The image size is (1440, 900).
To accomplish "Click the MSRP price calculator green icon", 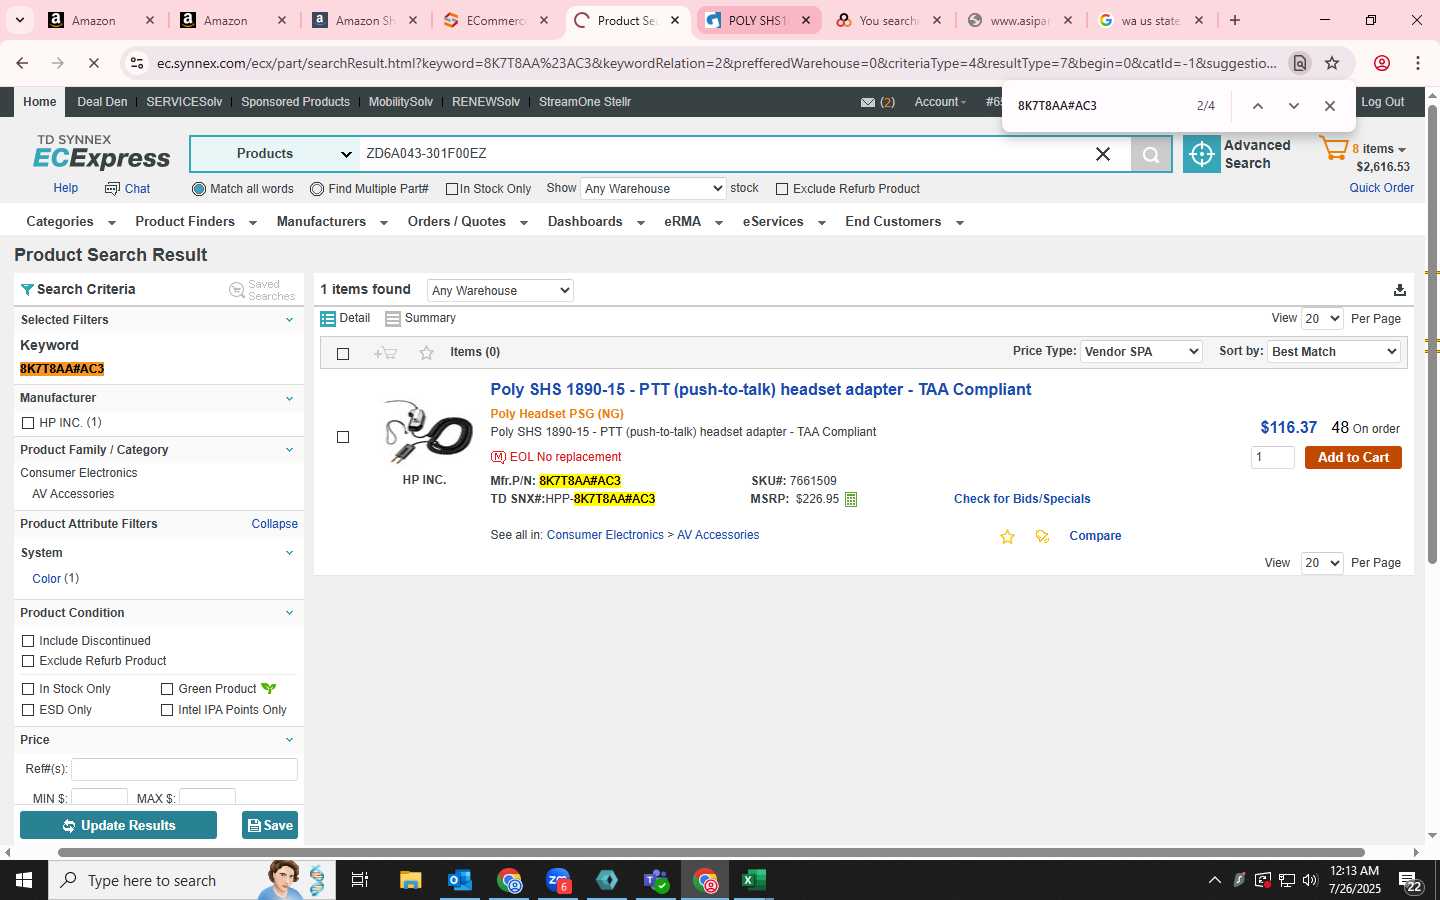I will point(851,499).
